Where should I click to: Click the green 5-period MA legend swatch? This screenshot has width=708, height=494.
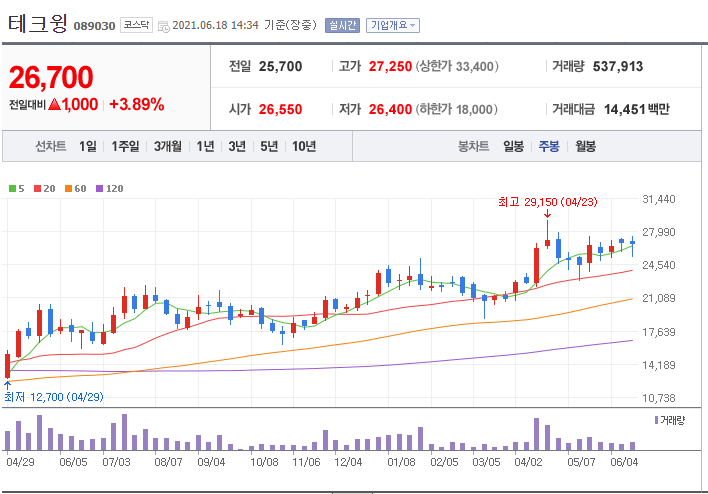pyautogui.click(x=12, y=189)
